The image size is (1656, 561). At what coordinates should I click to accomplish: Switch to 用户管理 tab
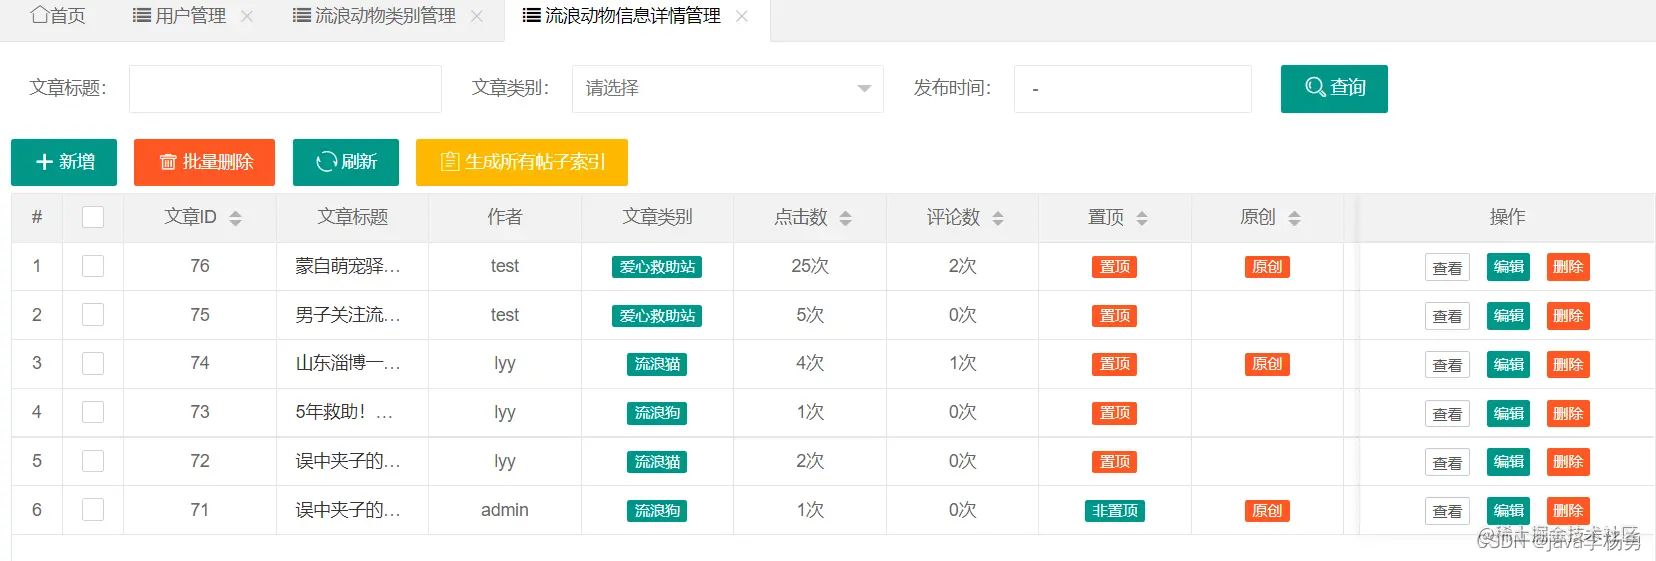(x=180, y=16)
